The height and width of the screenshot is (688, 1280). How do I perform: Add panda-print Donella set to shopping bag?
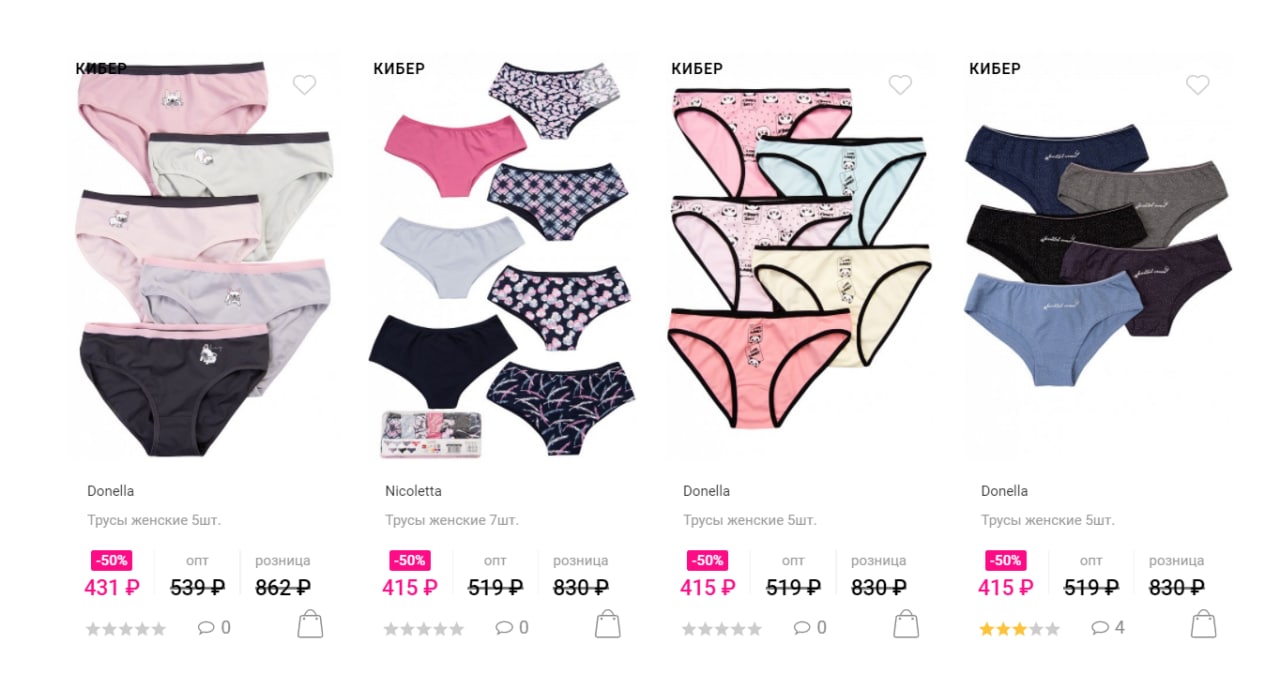[x=906, y=624]
